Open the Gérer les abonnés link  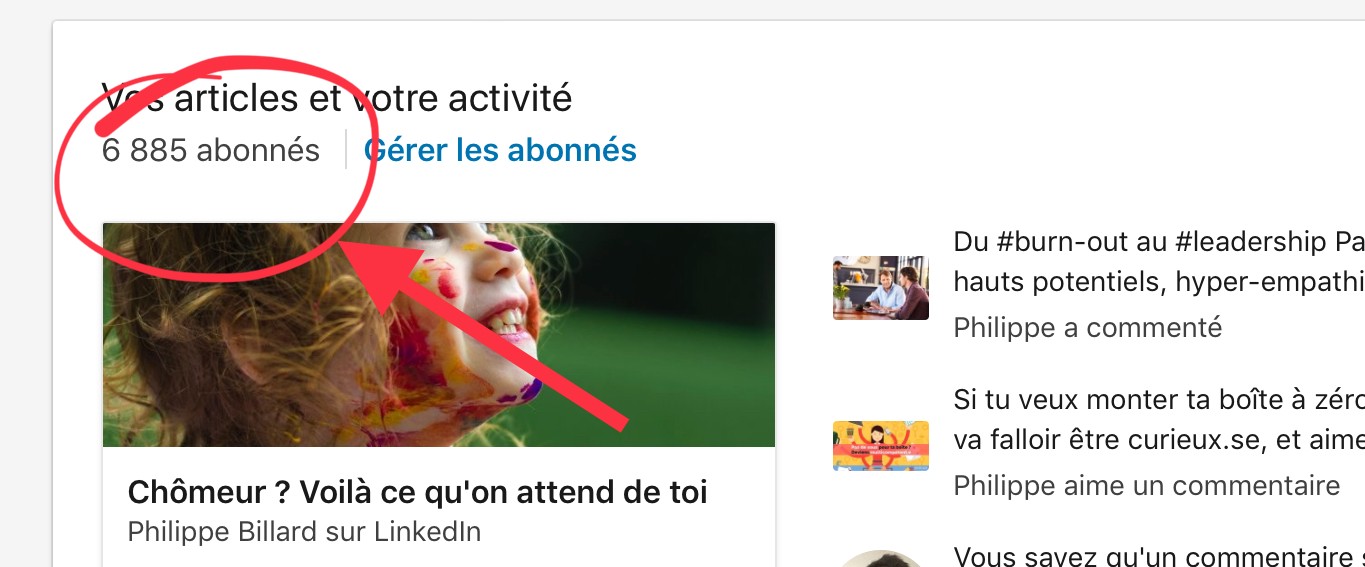click(x=500, y=151)
